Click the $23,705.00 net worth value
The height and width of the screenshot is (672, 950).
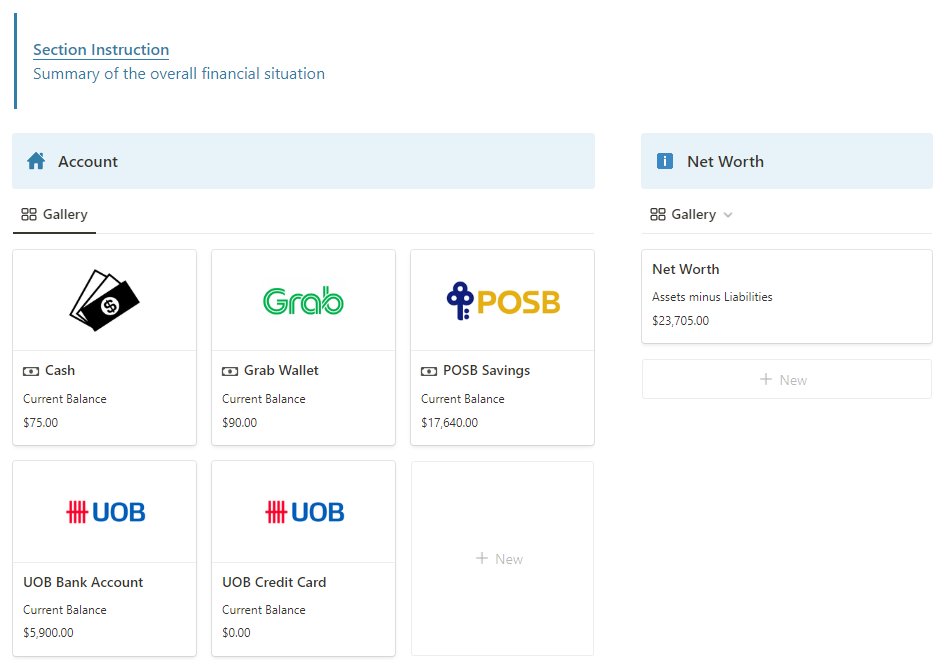point(680,321)
